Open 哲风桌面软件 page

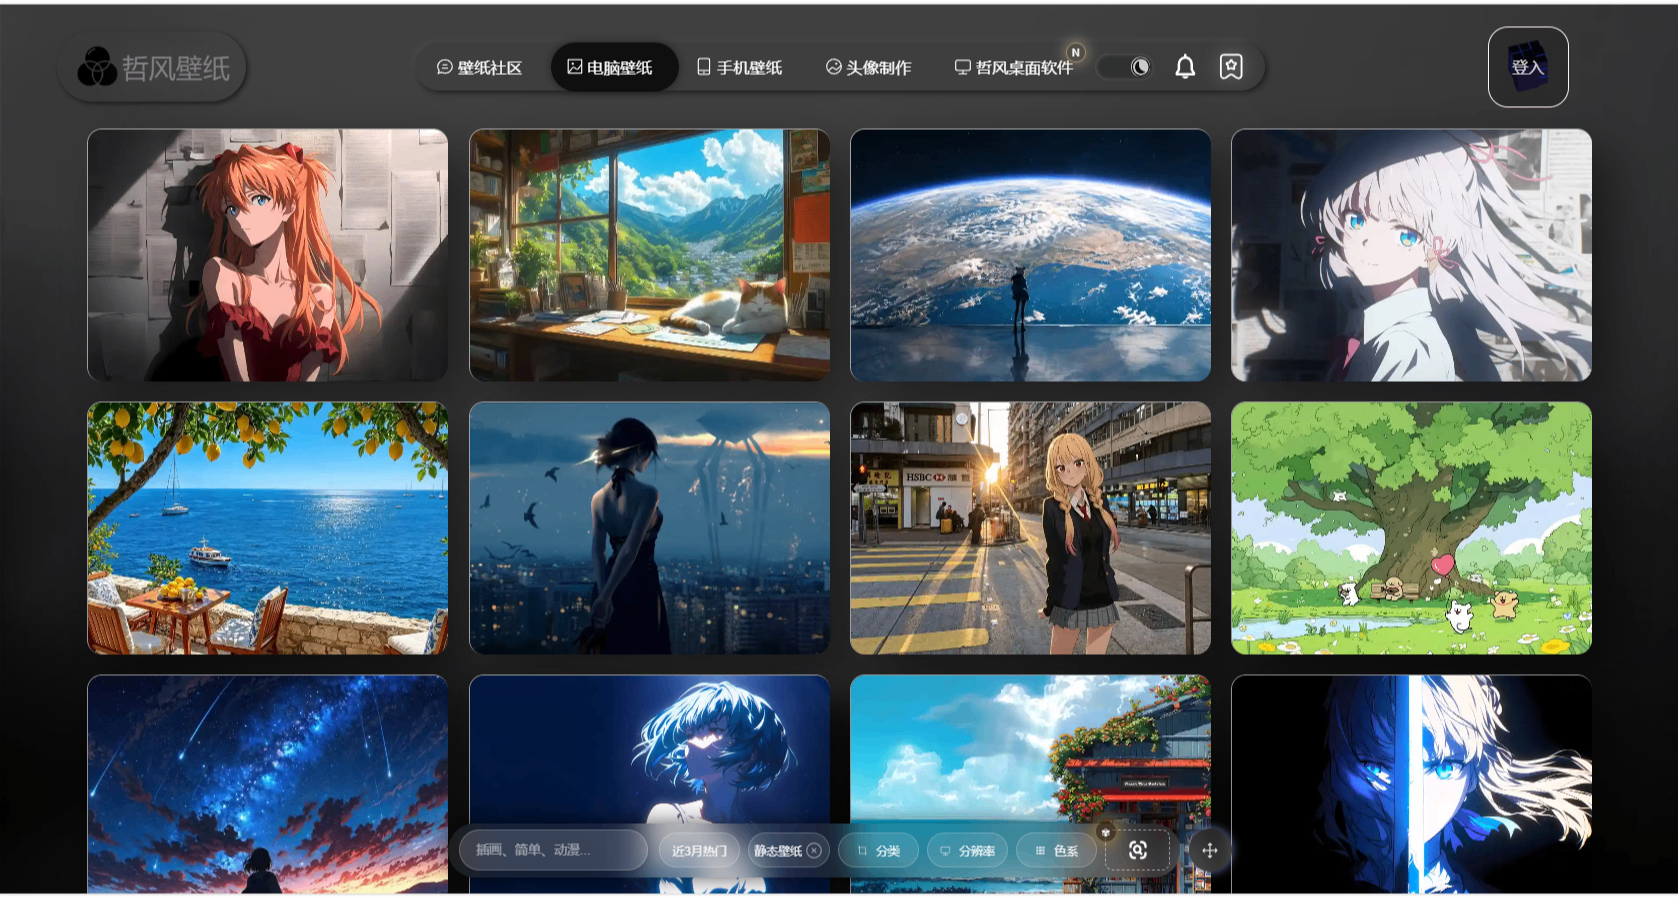tap(1014, 67)
